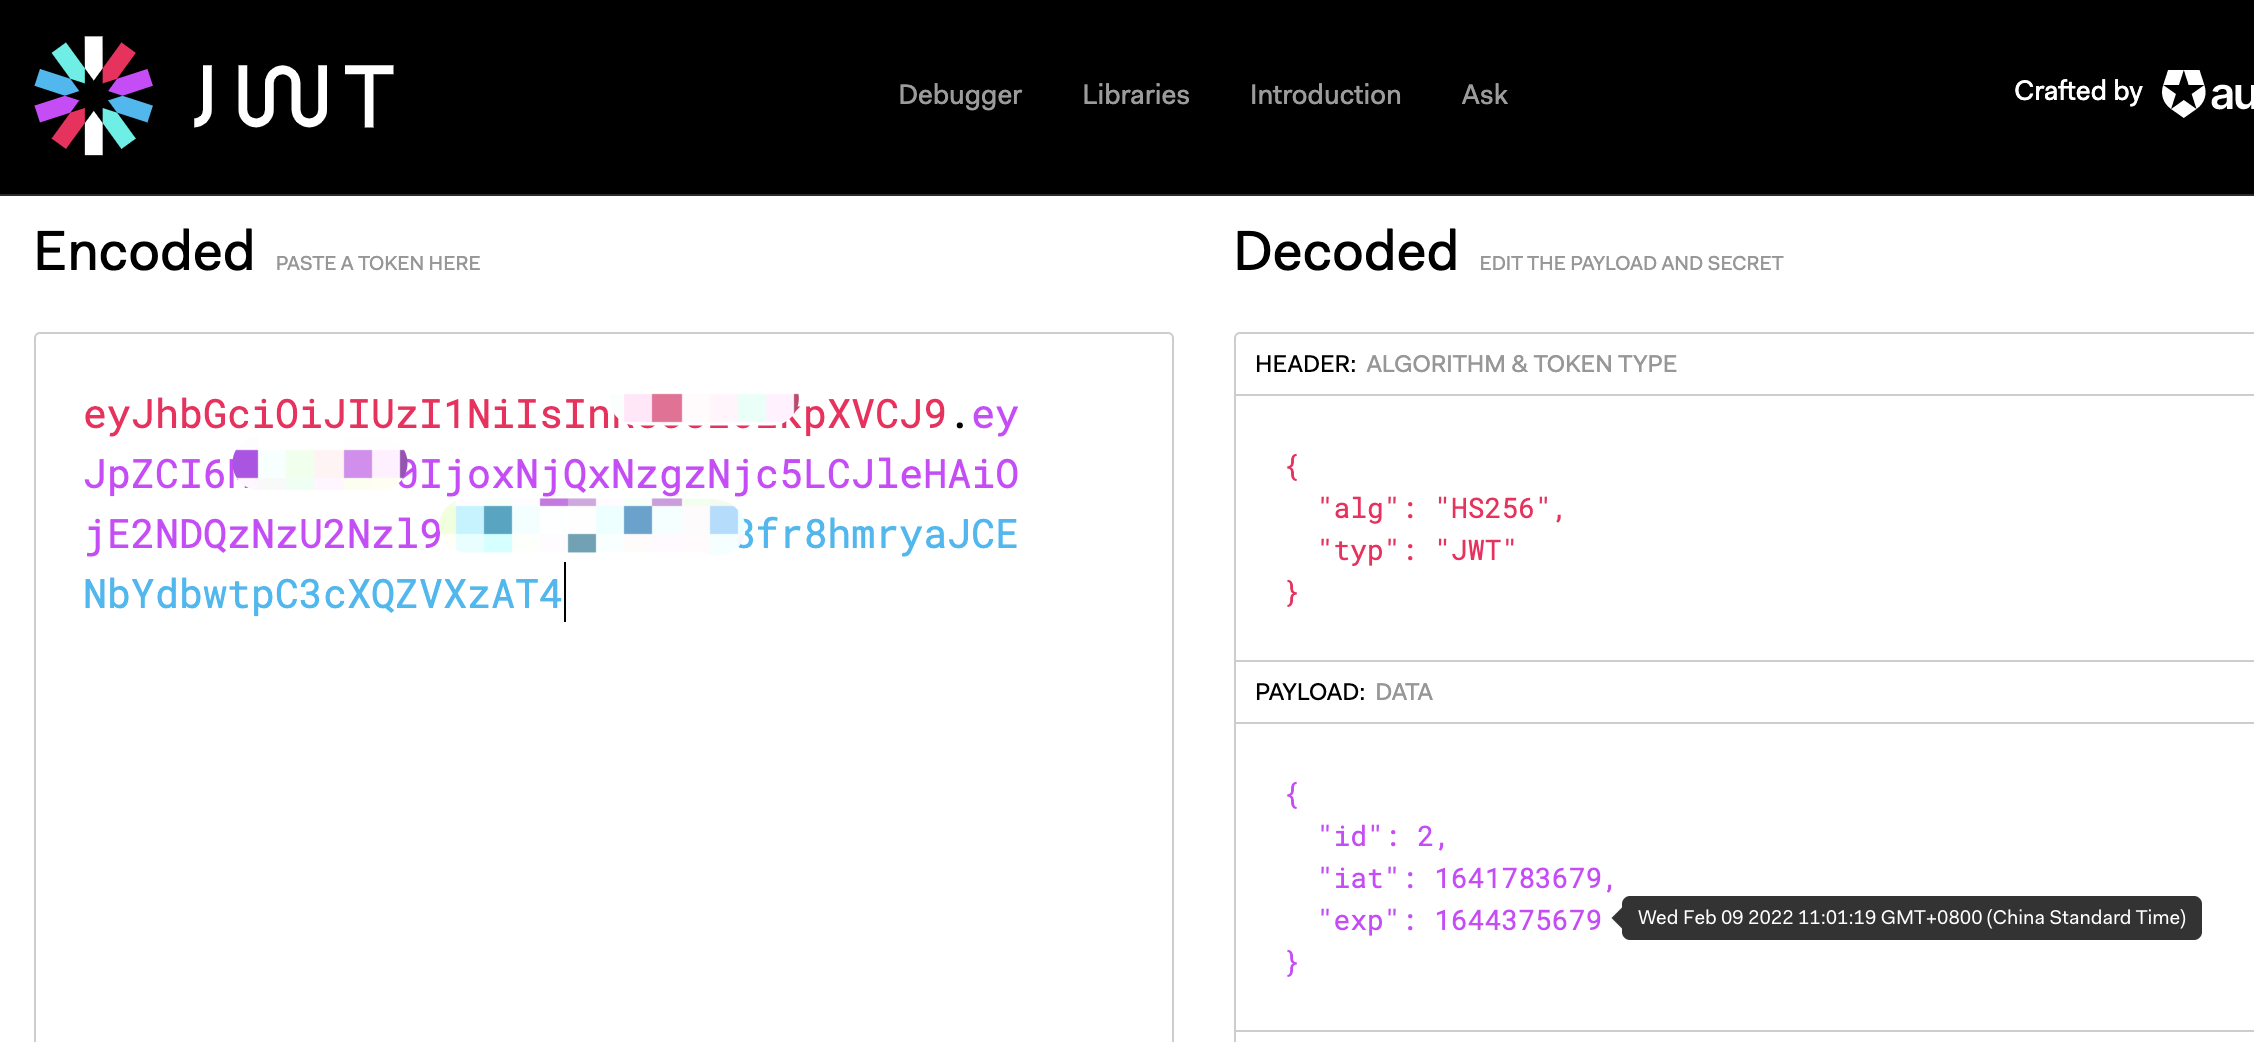Click the Crafted by text link
2254x1042 pixels.
pos(2078,91)
